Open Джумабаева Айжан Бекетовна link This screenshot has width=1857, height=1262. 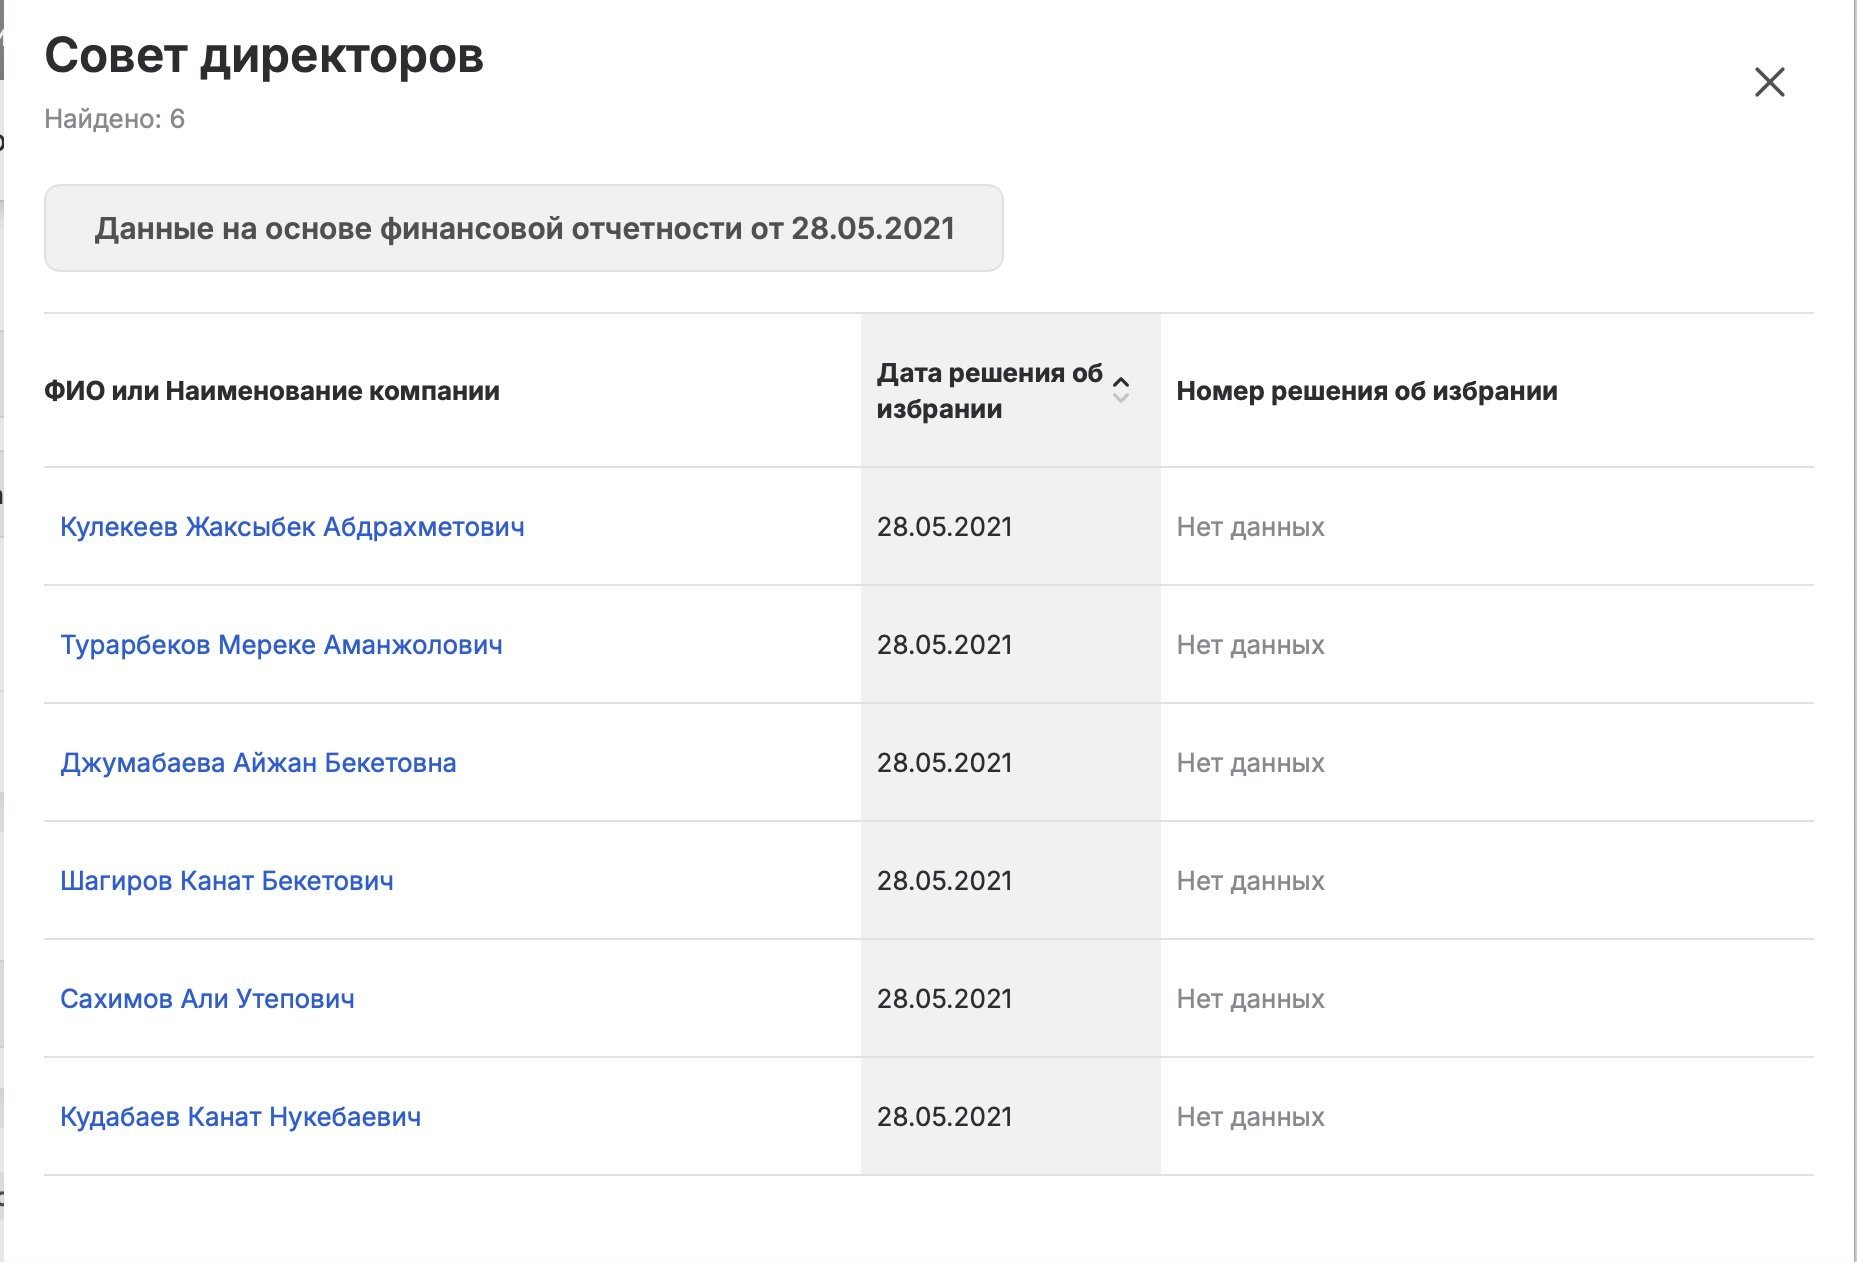(258, 763)
